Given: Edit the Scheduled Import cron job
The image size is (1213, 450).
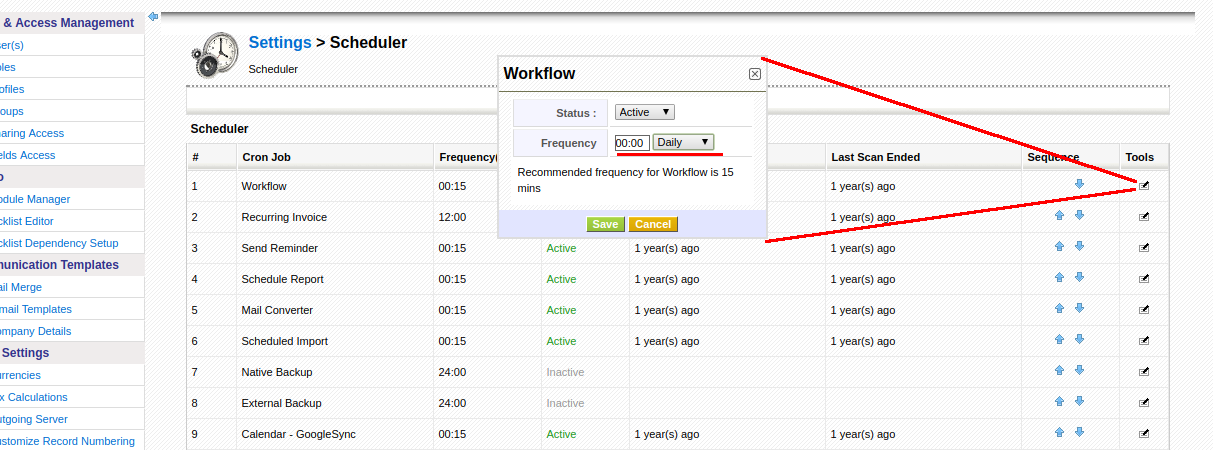Looking at the screenshot, I should pyautogui.click(x=1145, y=340).
